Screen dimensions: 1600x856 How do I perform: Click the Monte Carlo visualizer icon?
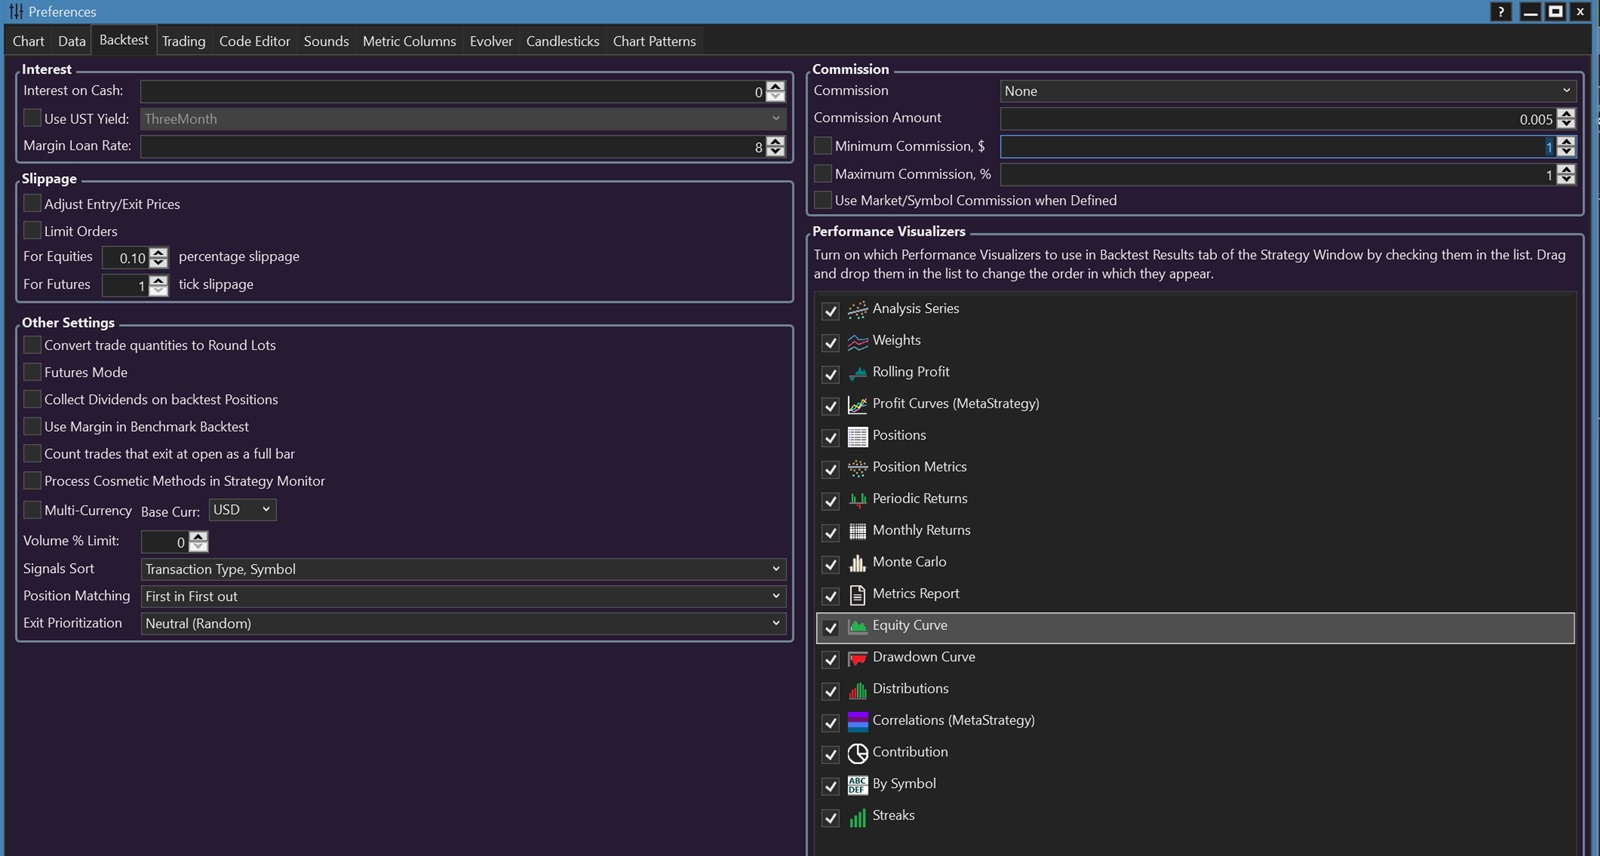point(857,563)
